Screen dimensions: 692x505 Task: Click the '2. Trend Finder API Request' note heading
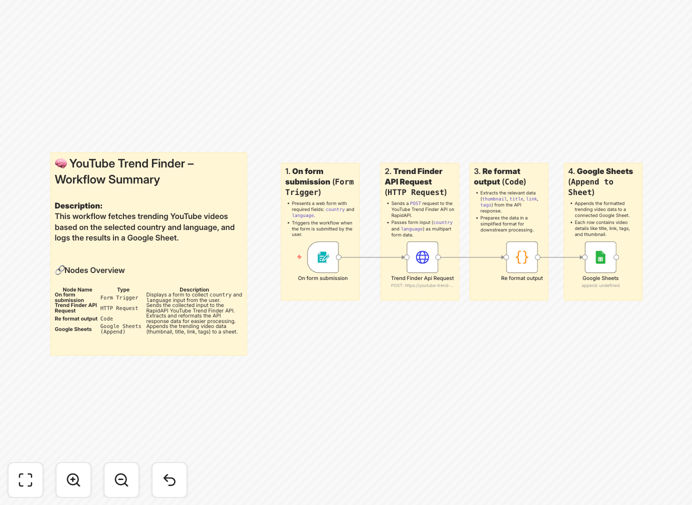[x=416, y=181]
